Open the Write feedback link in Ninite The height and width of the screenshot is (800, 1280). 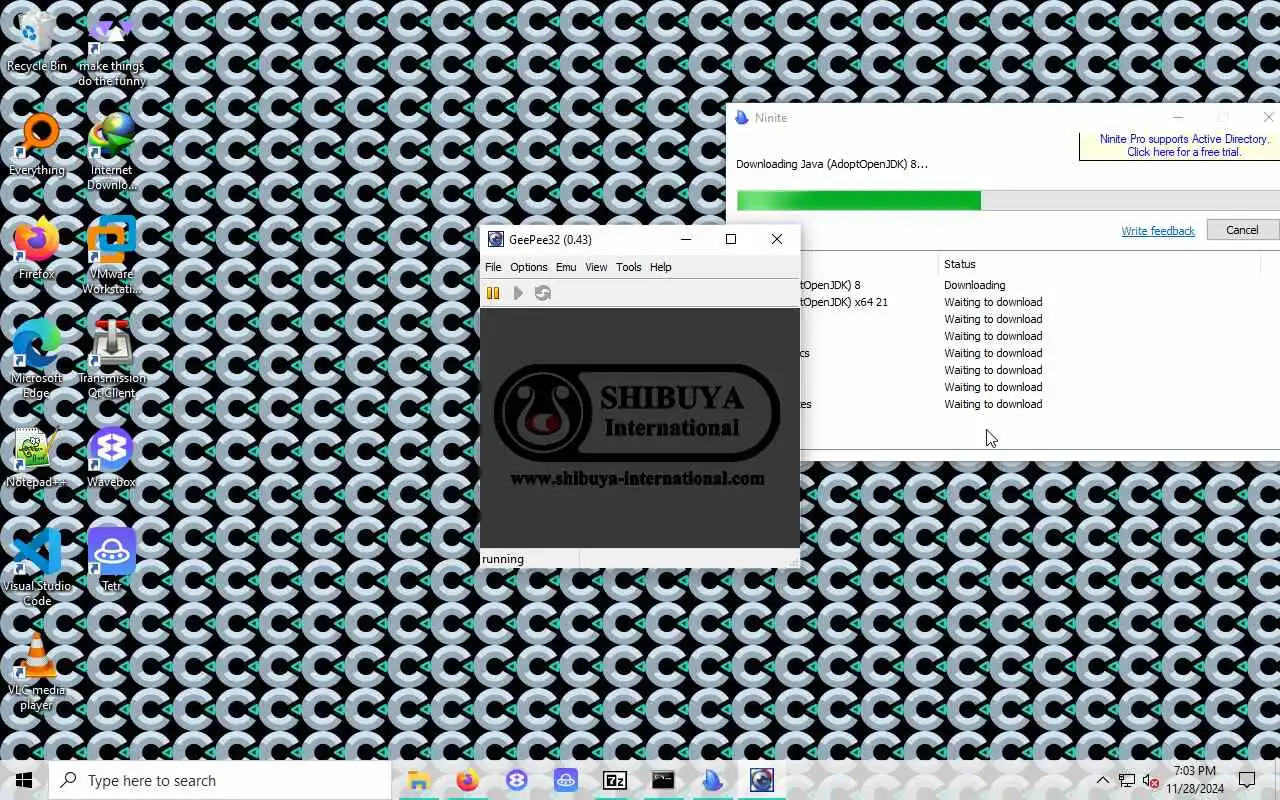[x=1158, y=231]
